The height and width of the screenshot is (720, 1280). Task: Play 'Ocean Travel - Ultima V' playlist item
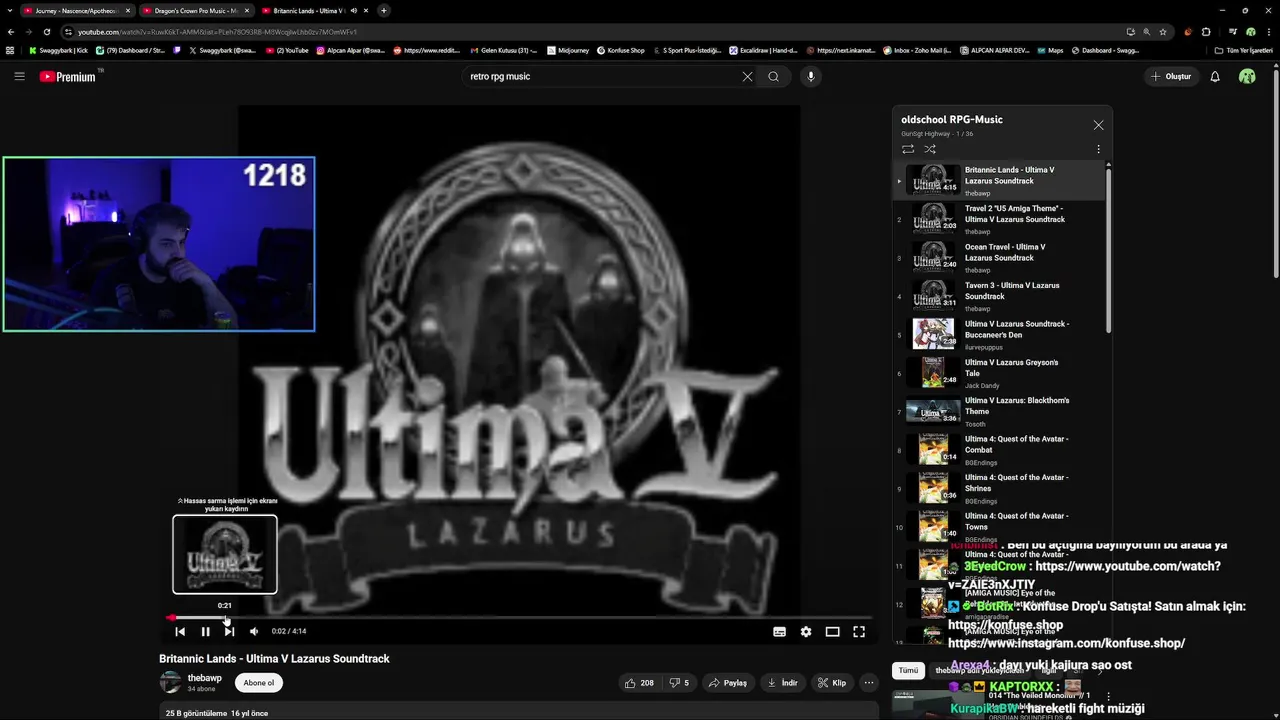pos(998,258)
